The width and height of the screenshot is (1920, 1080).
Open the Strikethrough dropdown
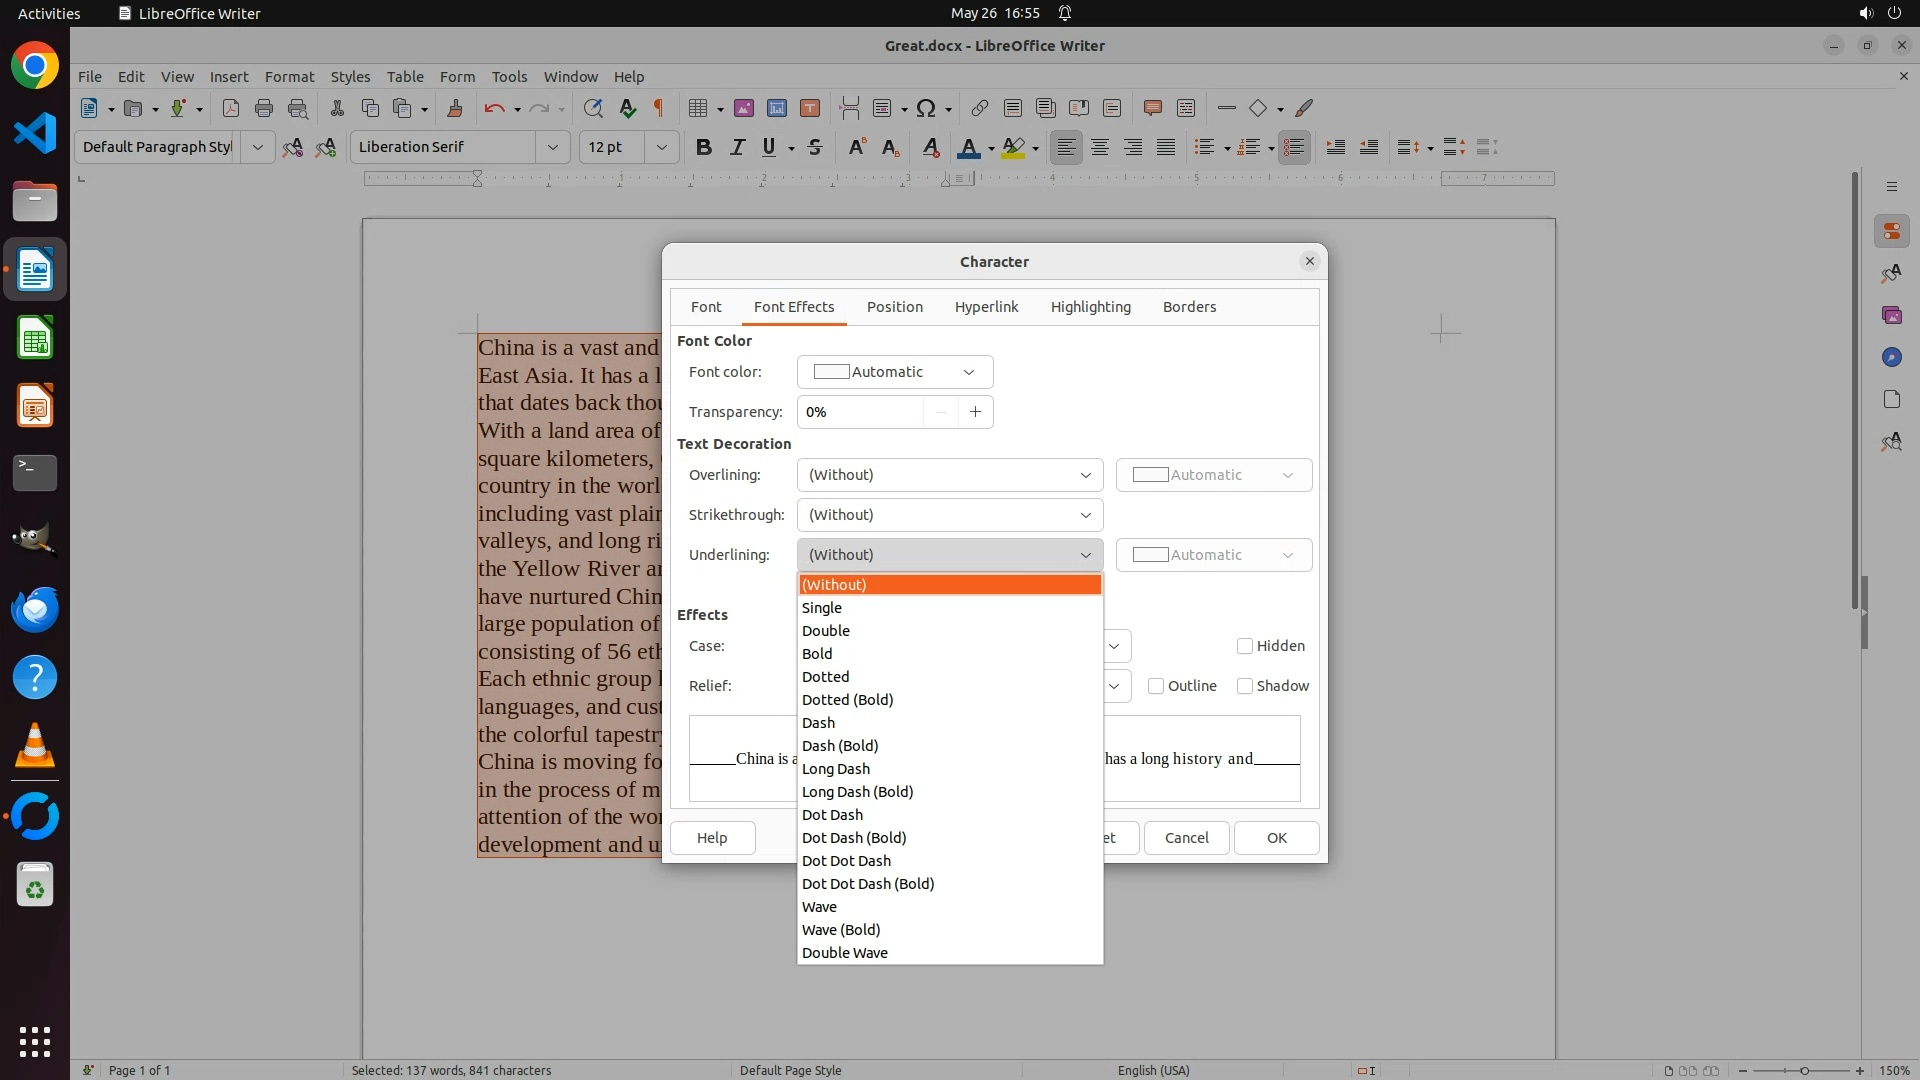[x=949, y=515]
